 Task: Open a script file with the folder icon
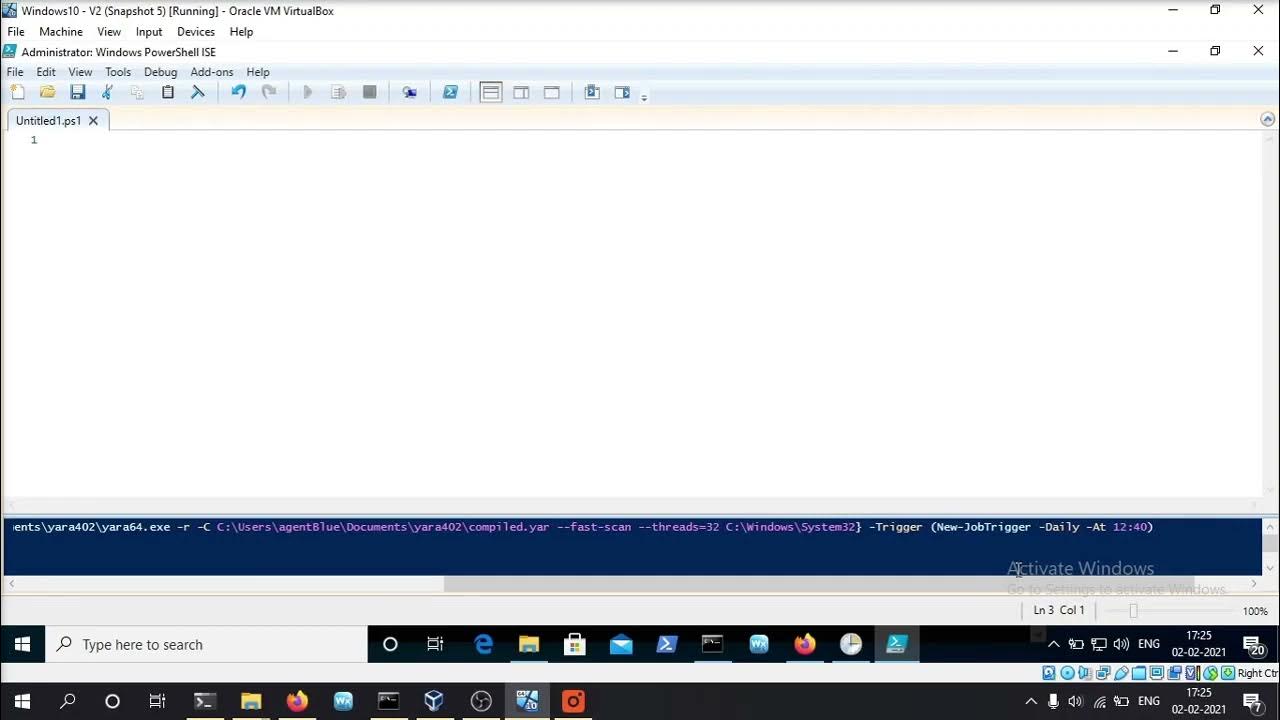[47, 92]
